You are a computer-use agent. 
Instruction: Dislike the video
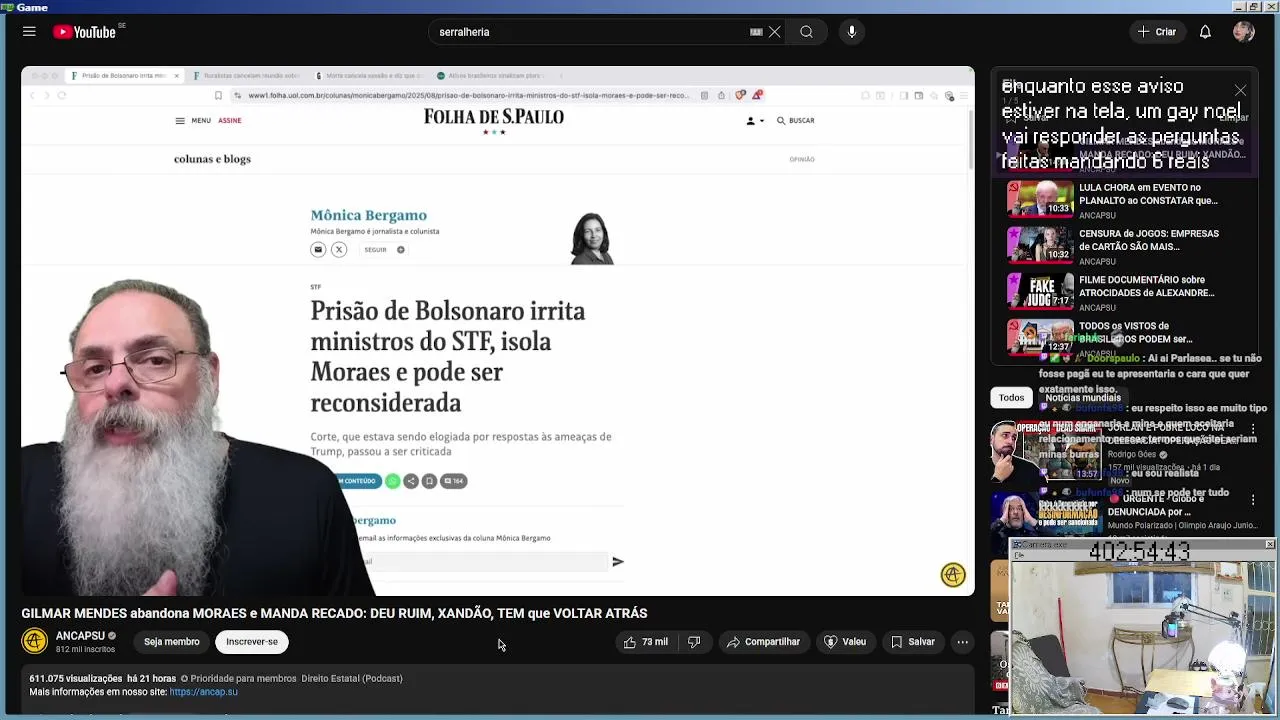click(694, 642)
